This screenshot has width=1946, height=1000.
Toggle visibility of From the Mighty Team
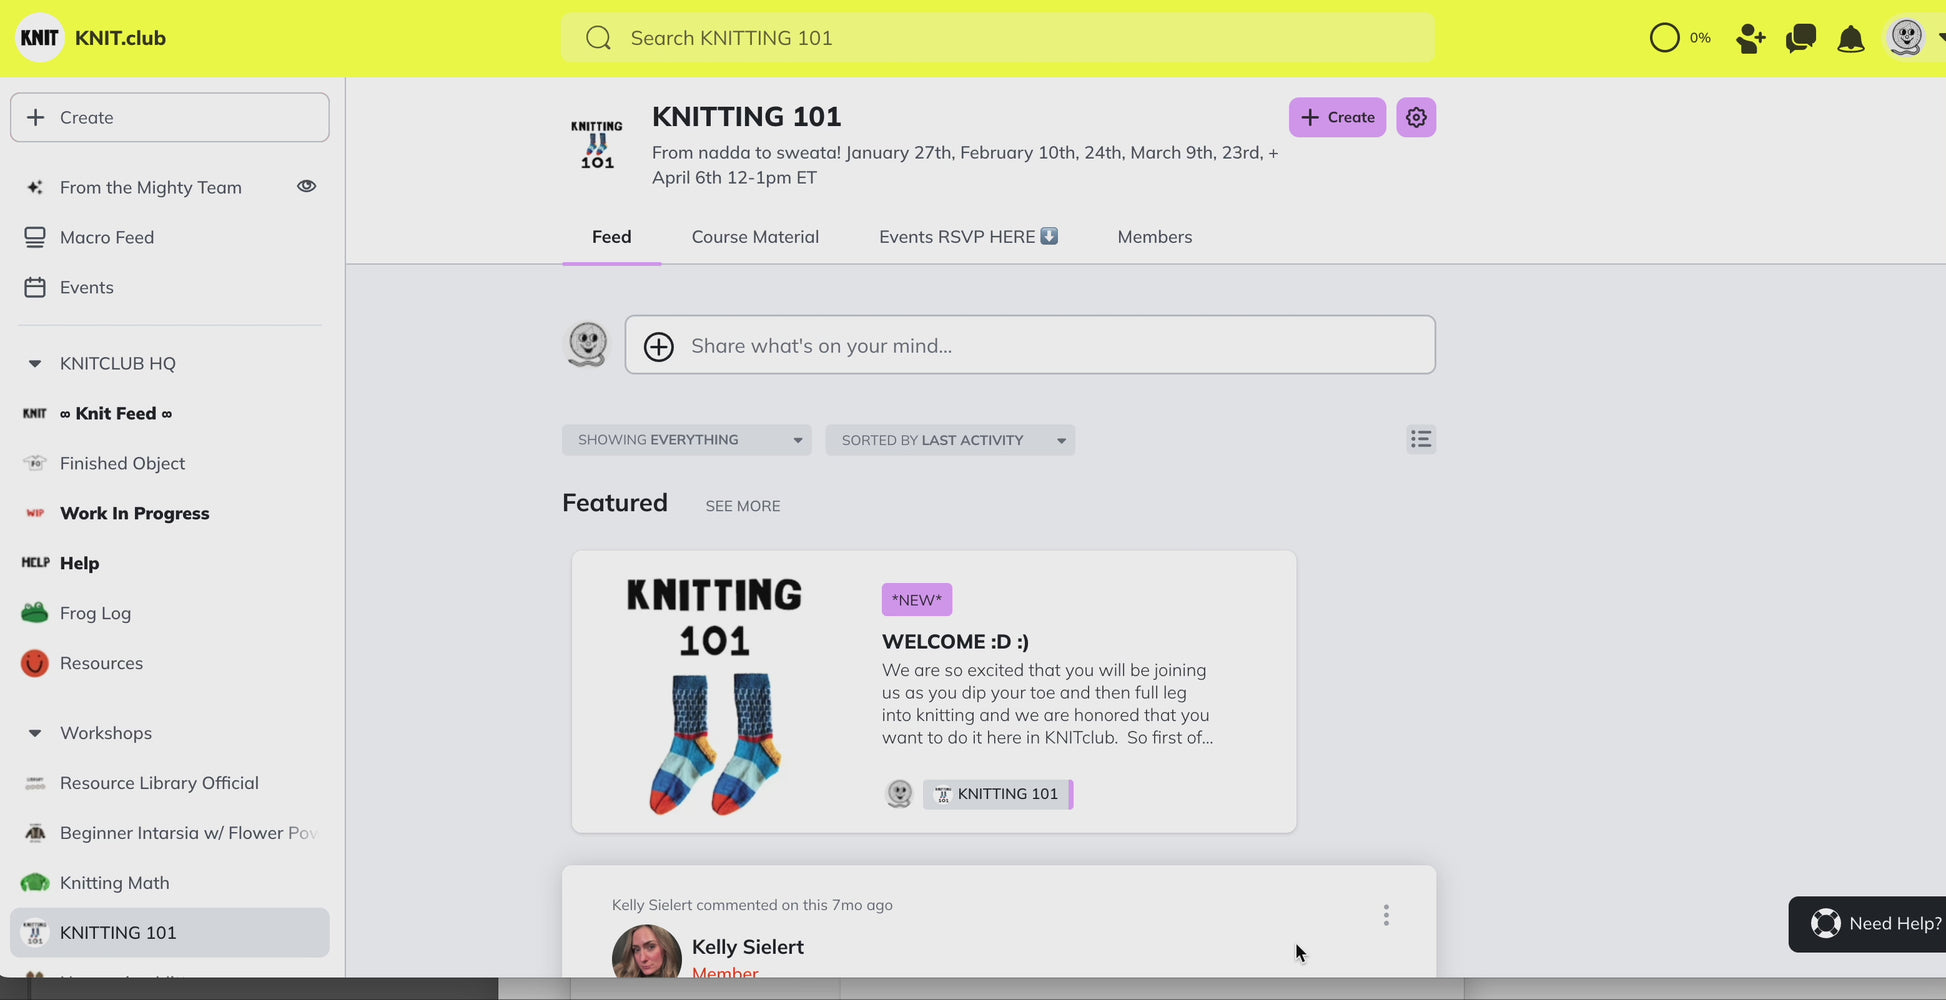[306, 187]
